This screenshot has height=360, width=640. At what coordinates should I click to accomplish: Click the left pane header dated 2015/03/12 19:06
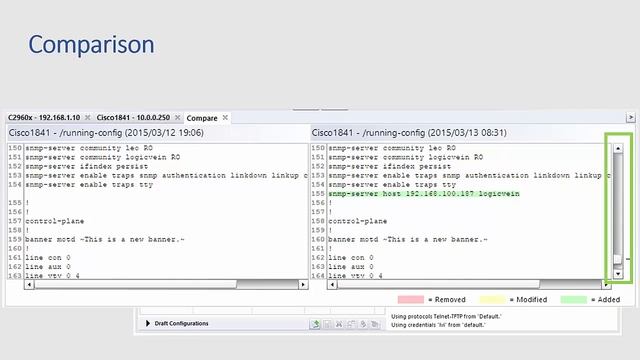[106, 133]
